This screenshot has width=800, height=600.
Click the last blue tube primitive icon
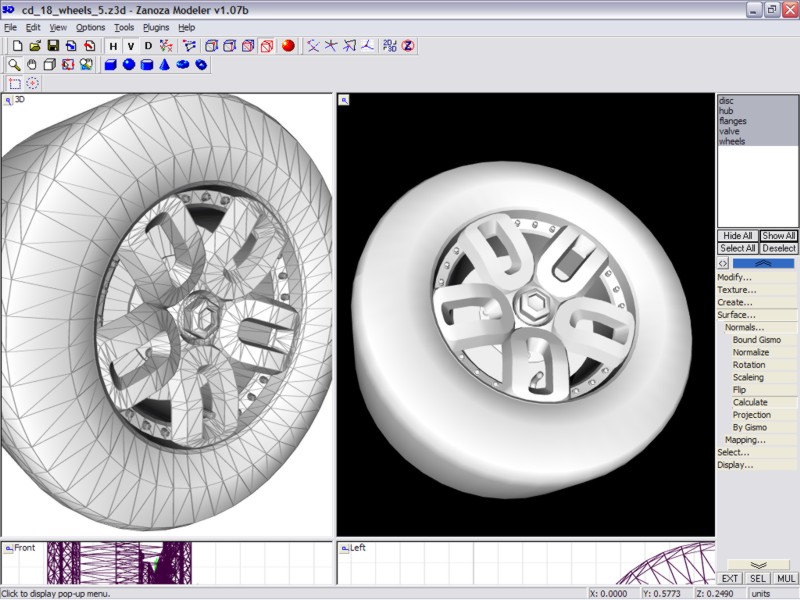tap(201, 65)
